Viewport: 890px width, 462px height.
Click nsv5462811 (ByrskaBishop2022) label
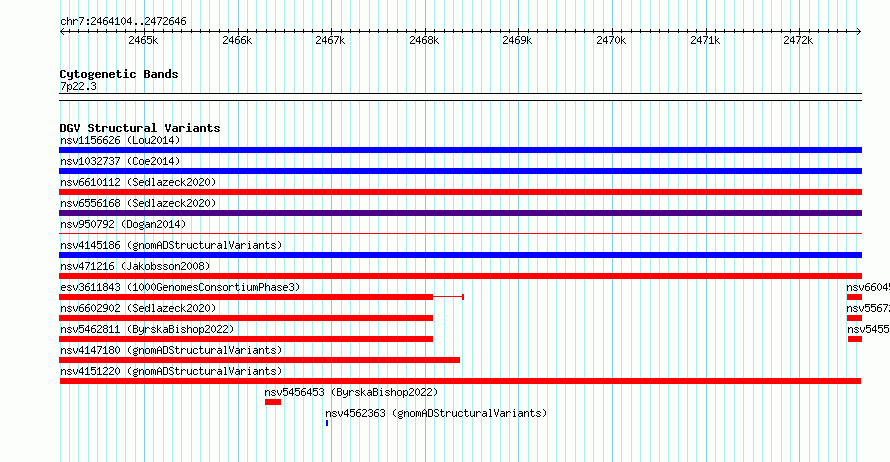tap(147, 329)
